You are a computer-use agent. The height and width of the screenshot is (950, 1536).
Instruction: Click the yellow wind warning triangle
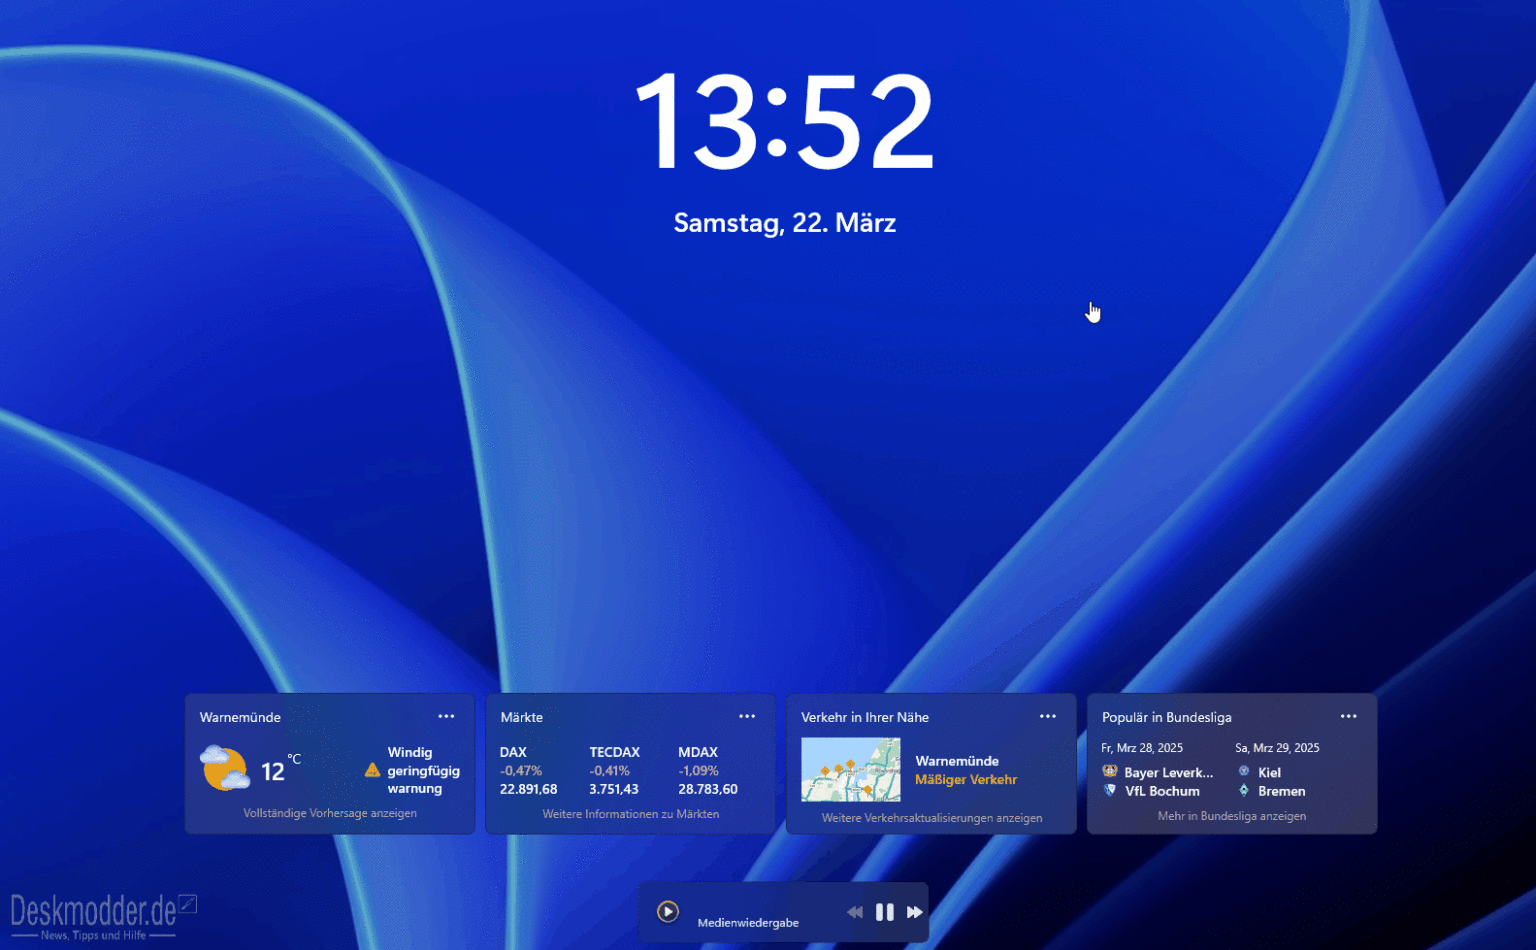[370, 770]
